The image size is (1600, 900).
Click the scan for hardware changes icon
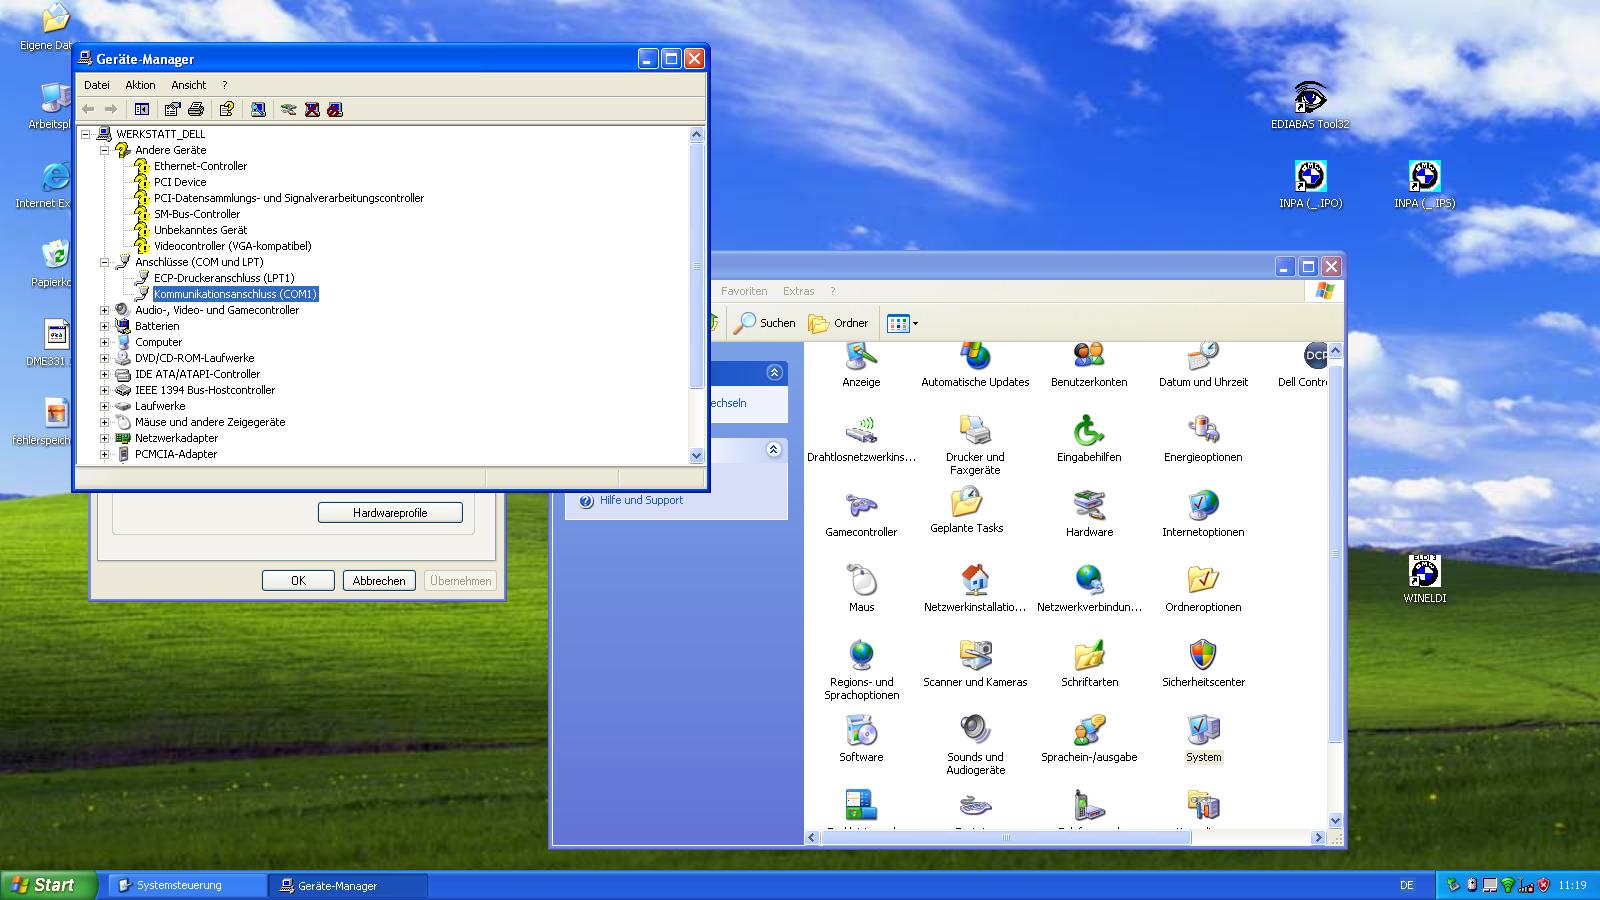point(258,109)
